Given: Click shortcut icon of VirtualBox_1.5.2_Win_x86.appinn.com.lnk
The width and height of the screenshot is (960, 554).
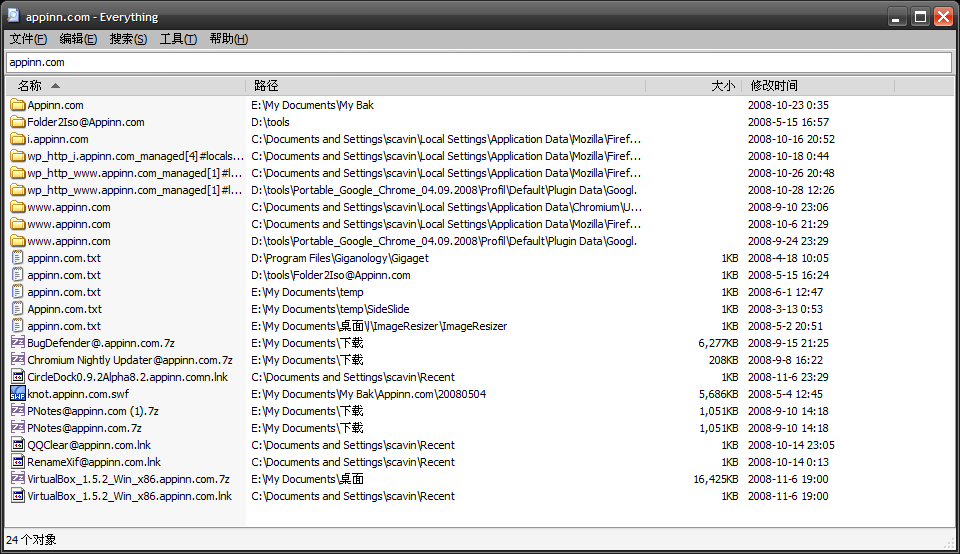Looking at the screenshot, I should click(x=18, y=496).
